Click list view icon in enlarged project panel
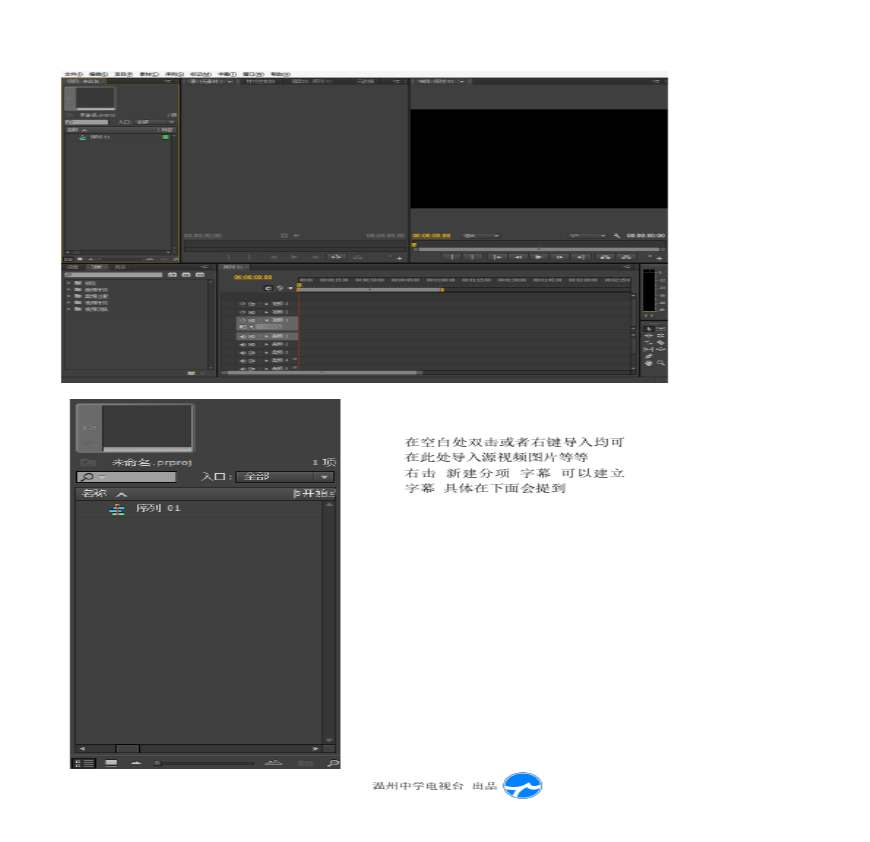The height and width of the screenshot is (842, 870). click(84, 763)
